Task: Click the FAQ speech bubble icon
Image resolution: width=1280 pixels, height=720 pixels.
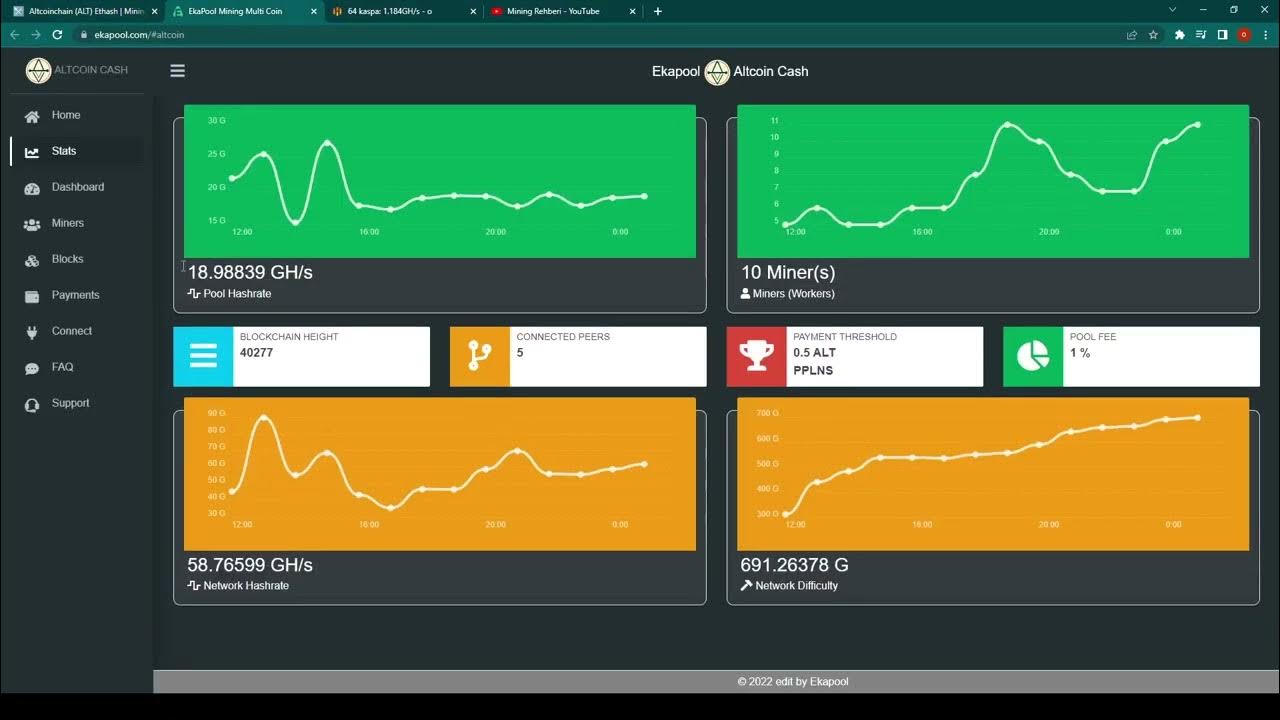Action: click(32, 368)
